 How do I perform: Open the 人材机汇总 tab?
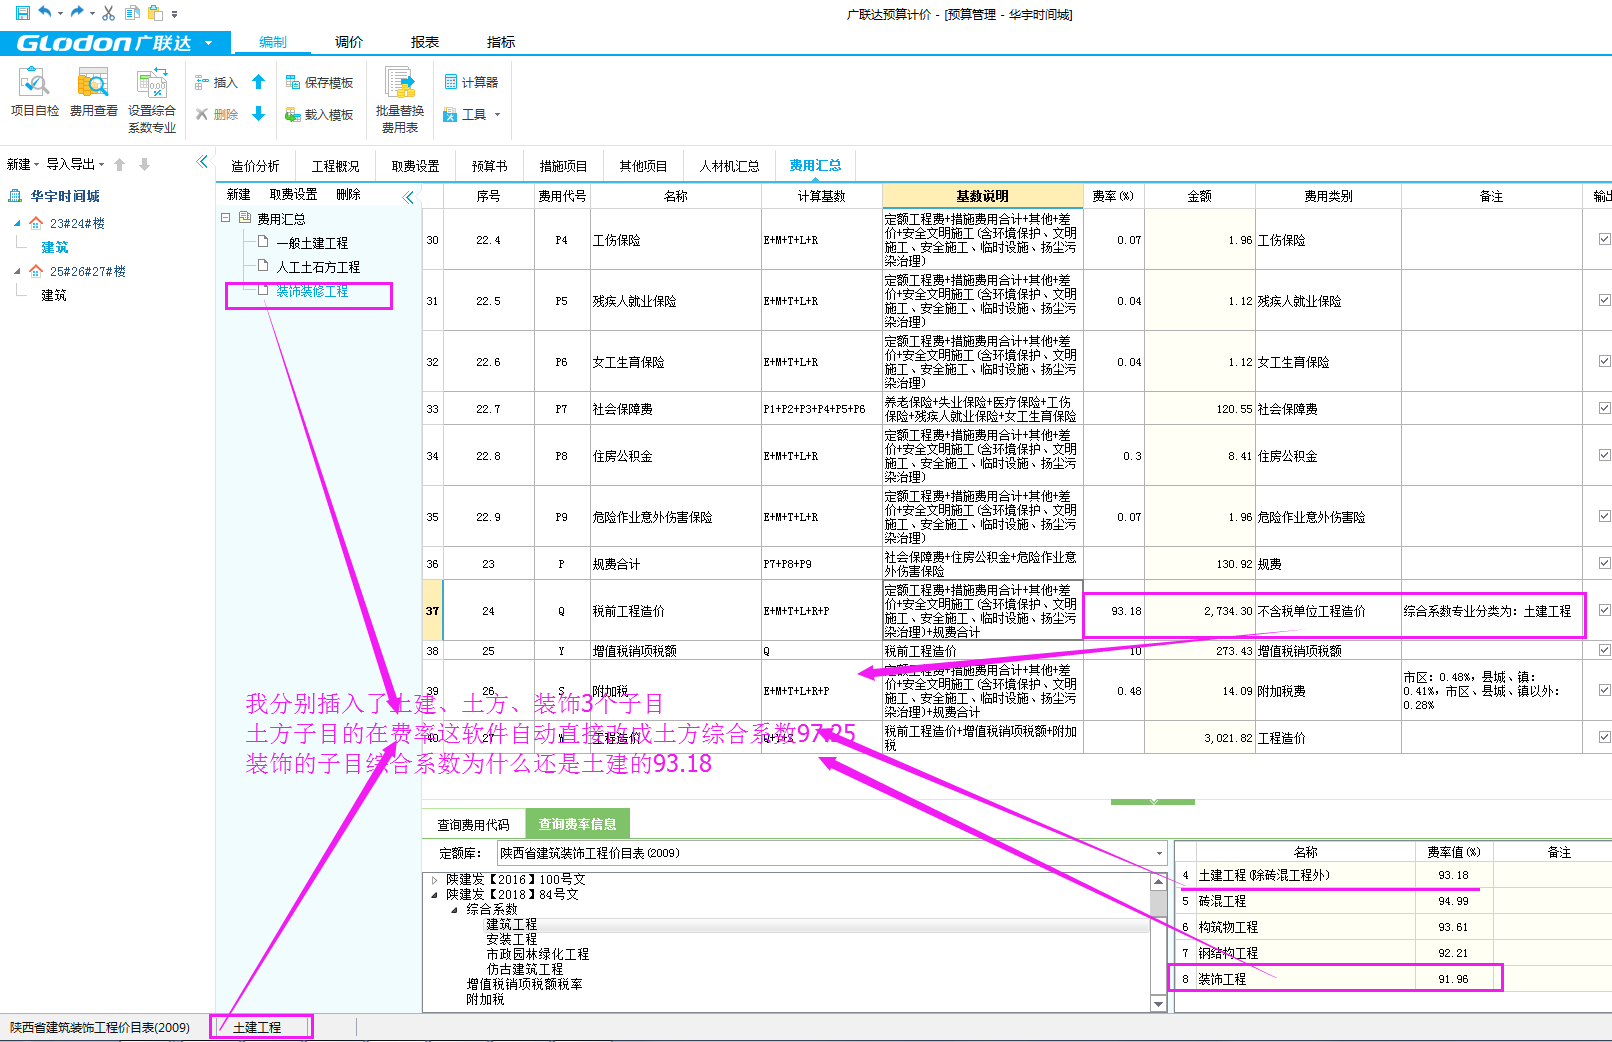[730, 166]
